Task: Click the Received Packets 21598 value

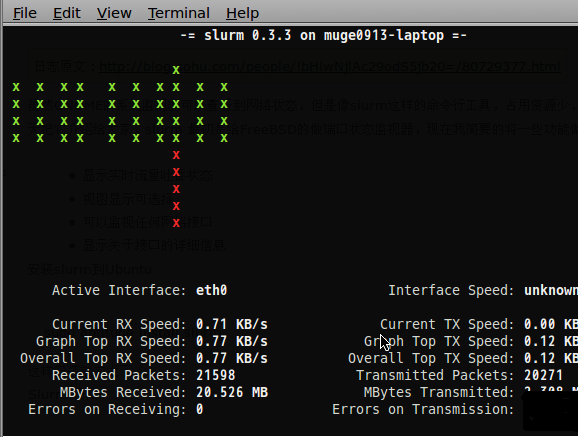Action: 216,375
